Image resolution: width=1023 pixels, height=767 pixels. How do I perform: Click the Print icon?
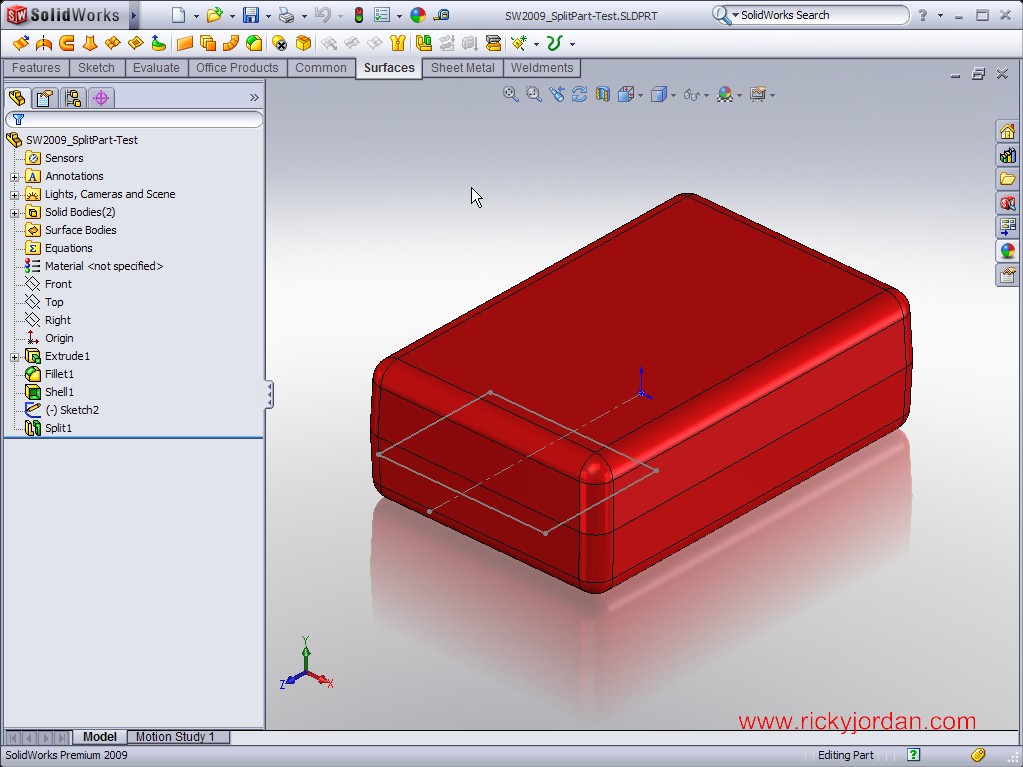(x=286, y=15)
